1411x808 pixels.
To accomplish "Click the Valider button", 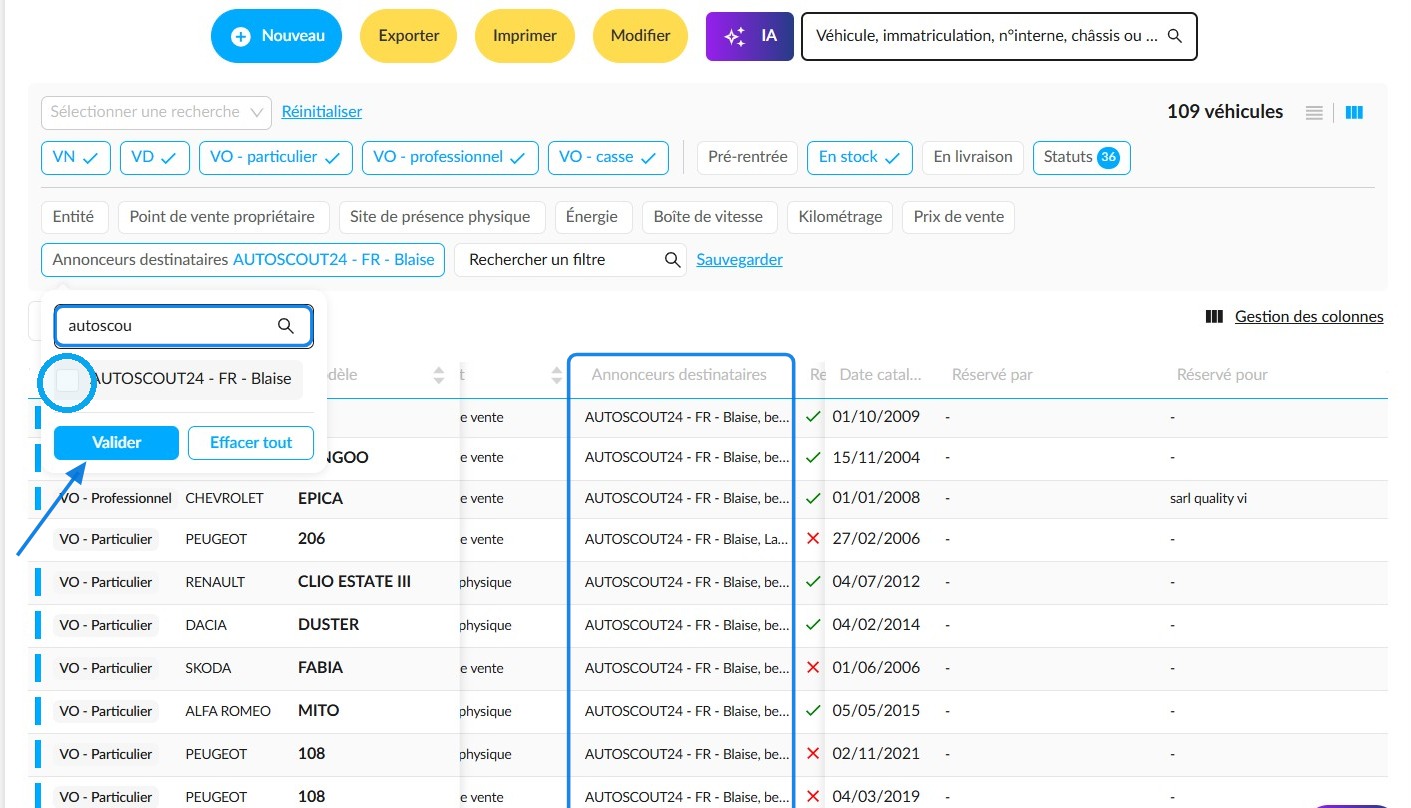I will [116, 443].
